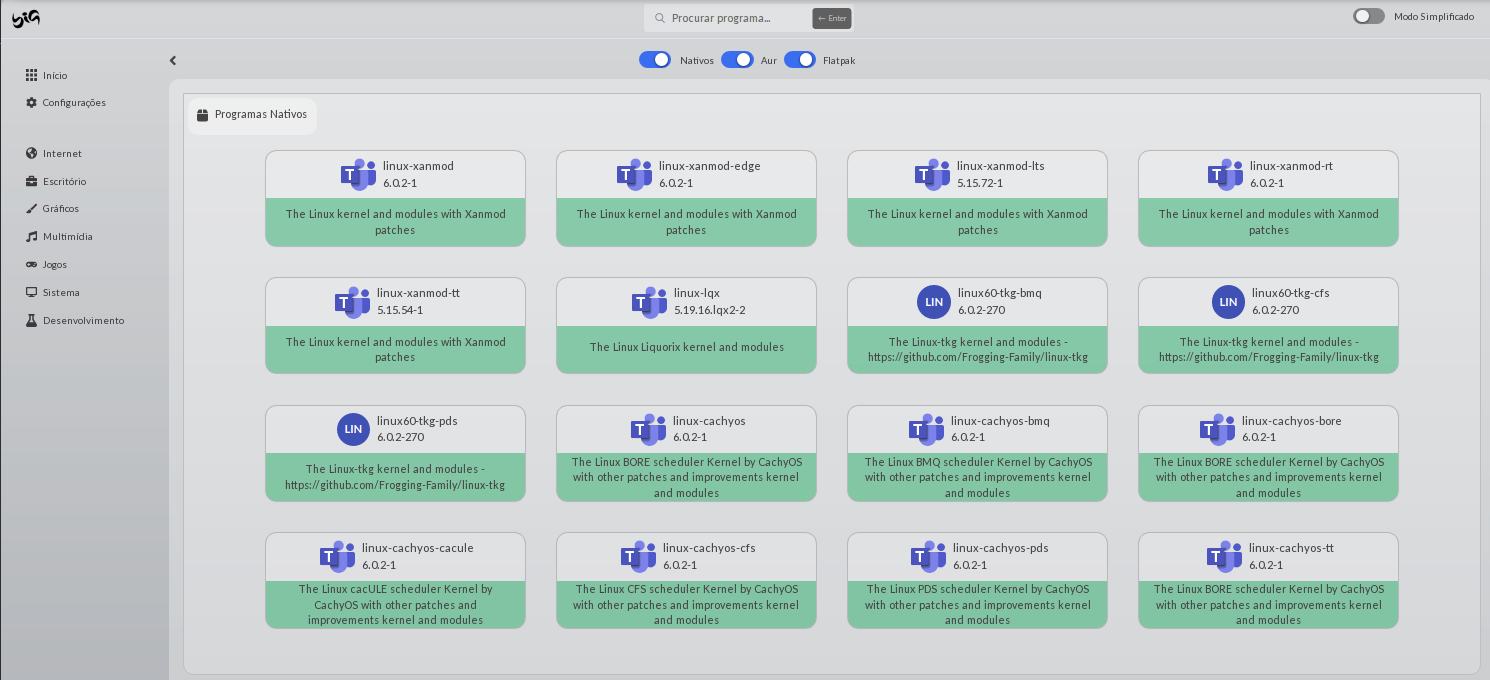Click the linux-xanmod-rt package icon
This screenshot has height=680, width=1490.
(1225, 174)
